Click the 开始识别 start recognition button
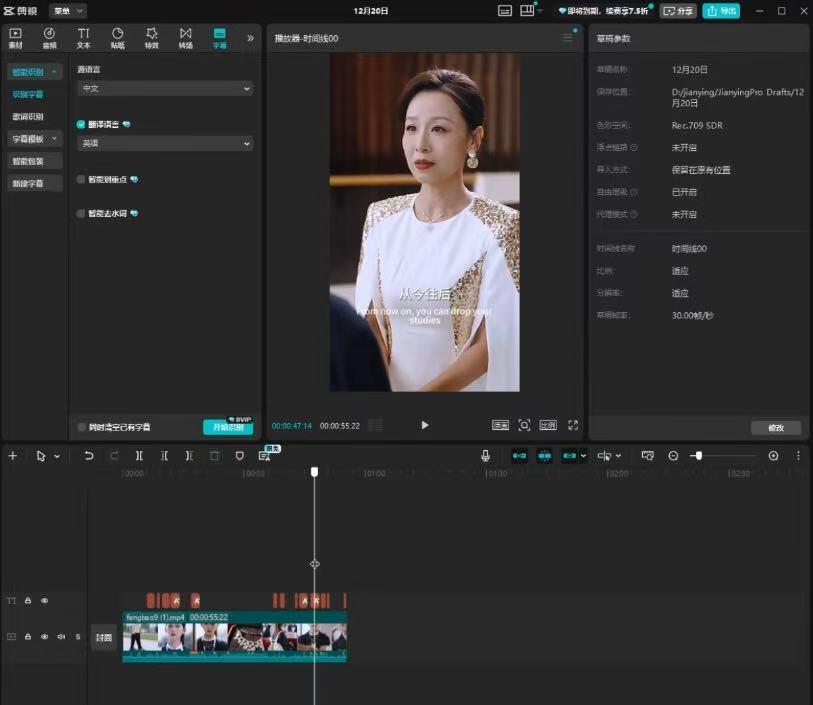 (x=228, y=427)
